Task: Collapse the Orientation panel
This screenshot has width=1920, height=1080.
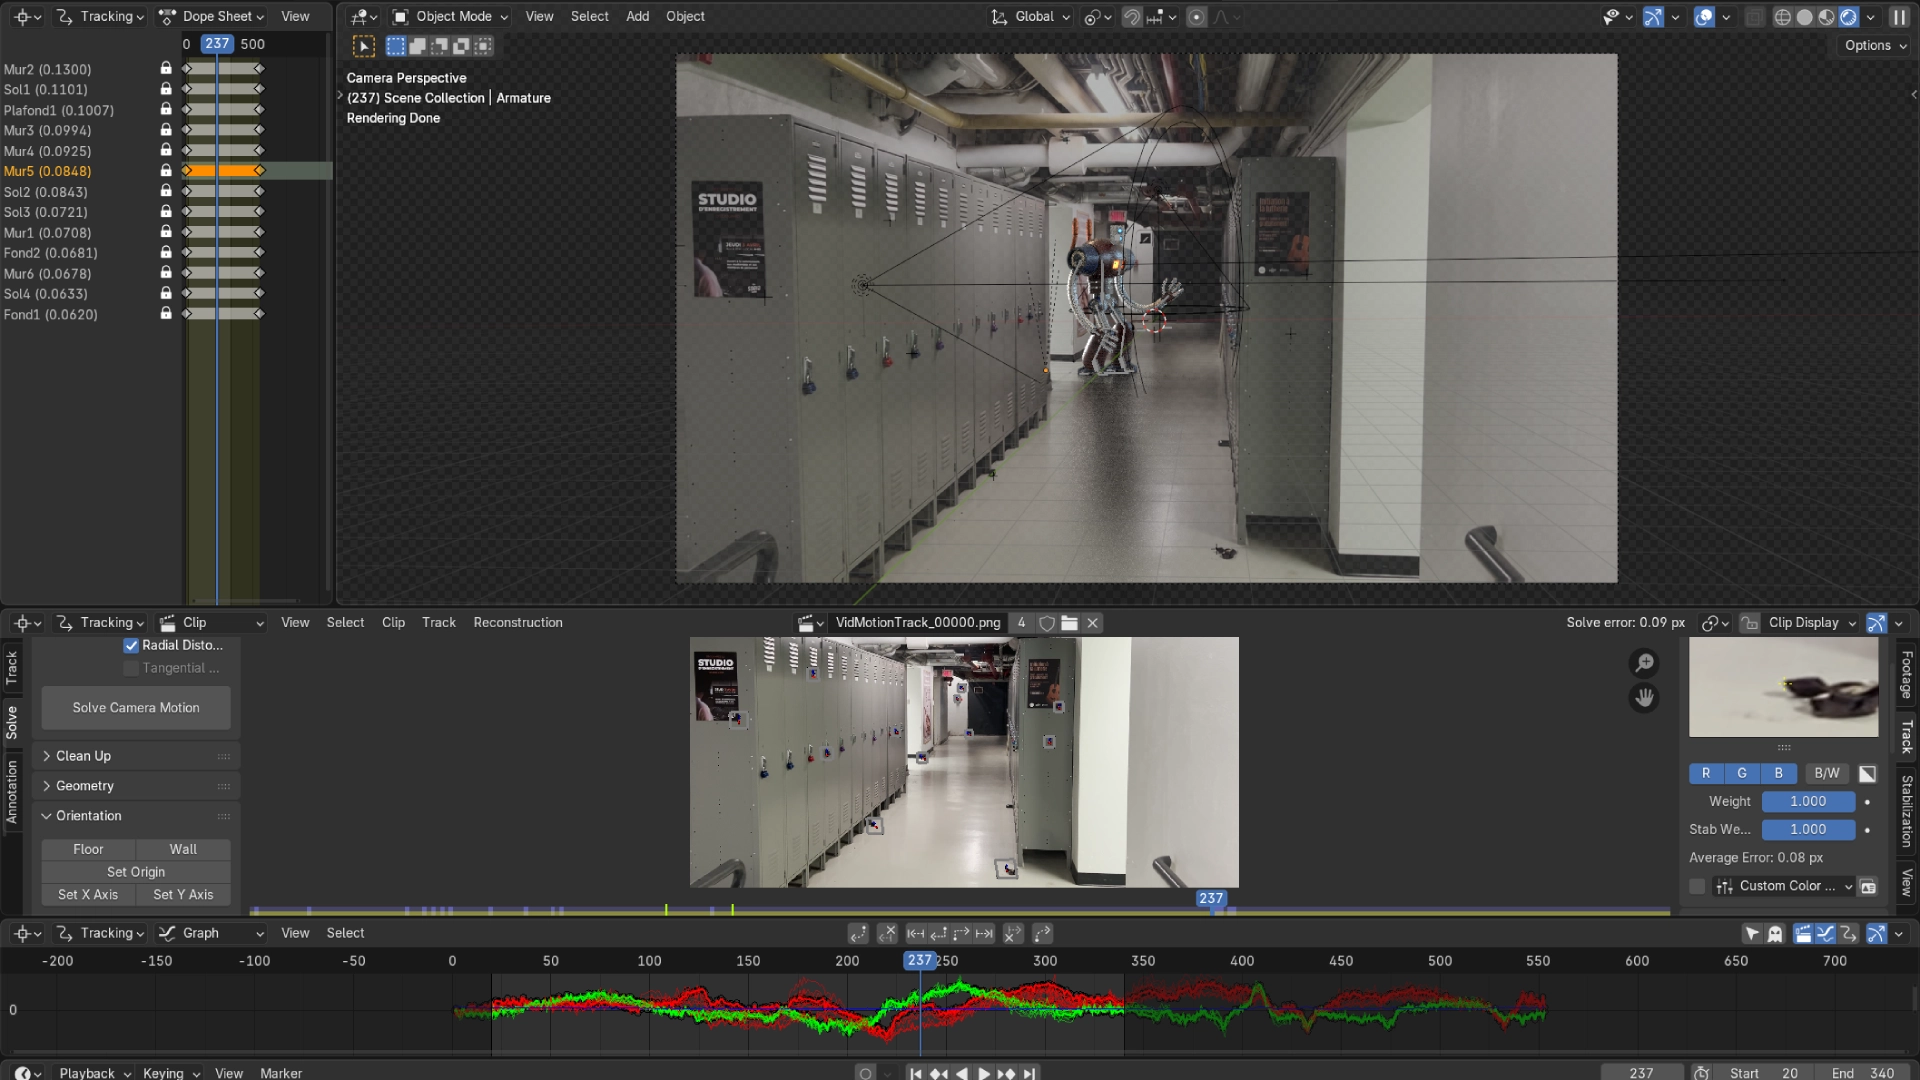Action: tap(88, 816)
